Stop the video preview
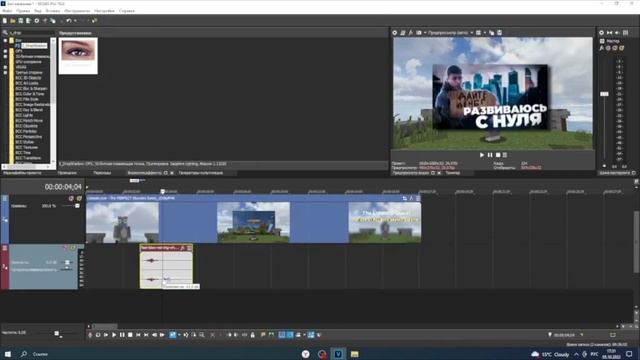 [498, 155]
